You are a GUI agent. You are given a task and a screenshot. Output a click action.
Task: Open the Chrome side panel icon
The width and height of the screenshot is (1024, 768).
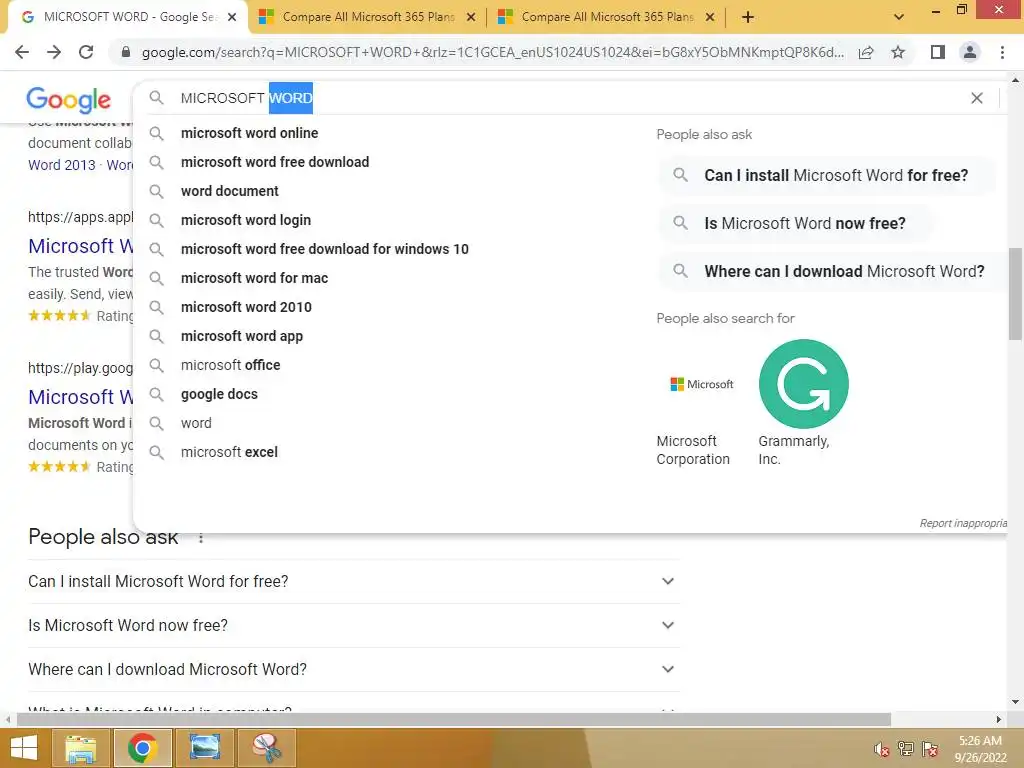pyautogui.click(x=938, y=52)
